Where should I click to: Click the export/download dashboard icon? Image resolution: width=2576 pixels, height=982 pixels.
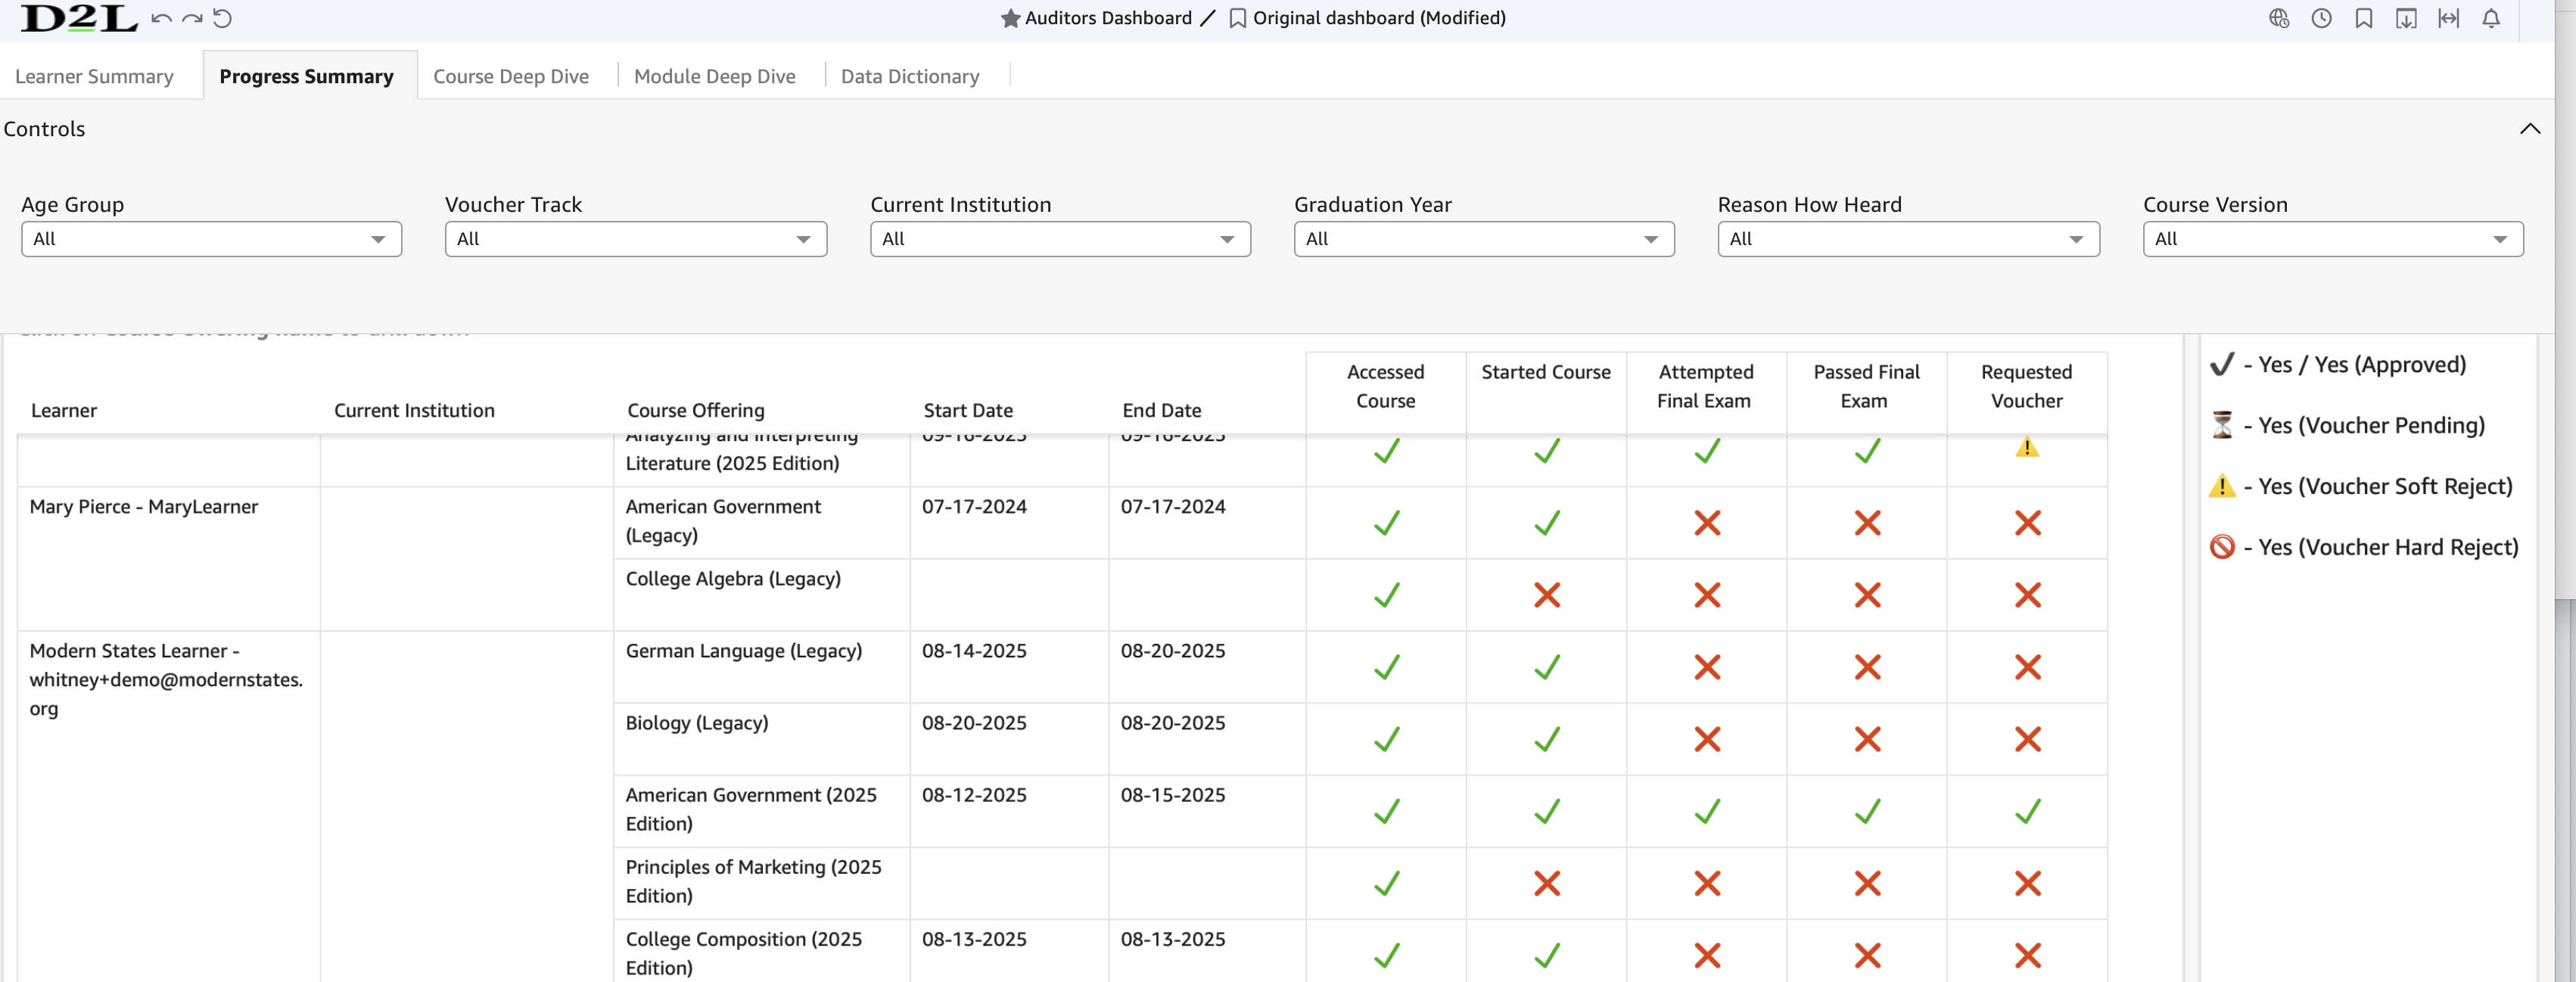[2406, 18]
